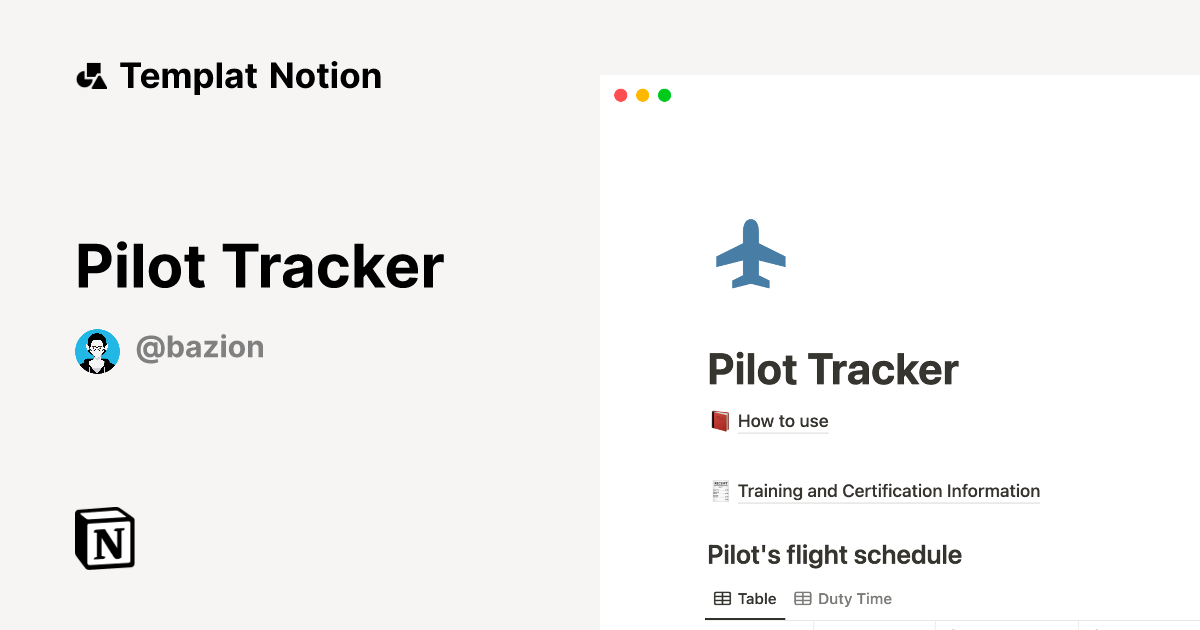Switch to the Duty Time tab

pos(854,598)
